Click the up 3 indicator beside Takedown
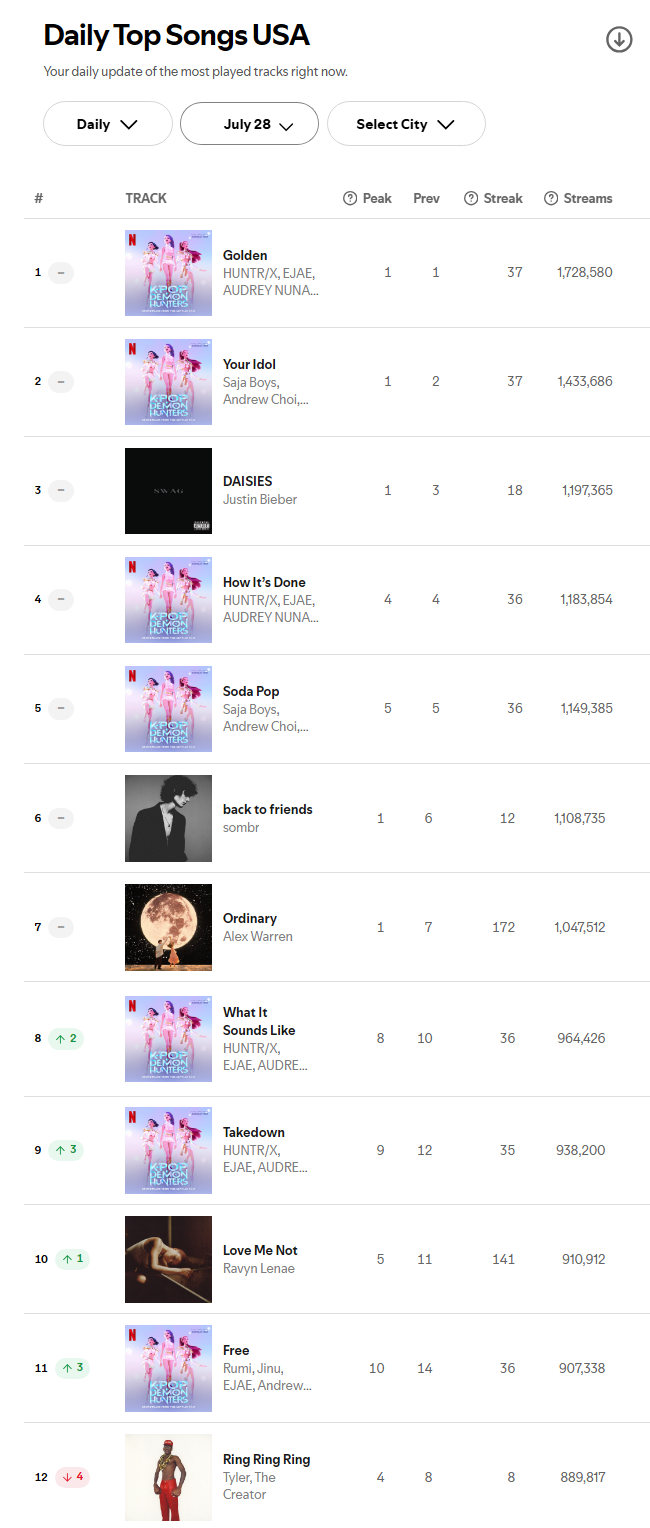This screenshot has height=1528, width=650. coord(67,1150)
